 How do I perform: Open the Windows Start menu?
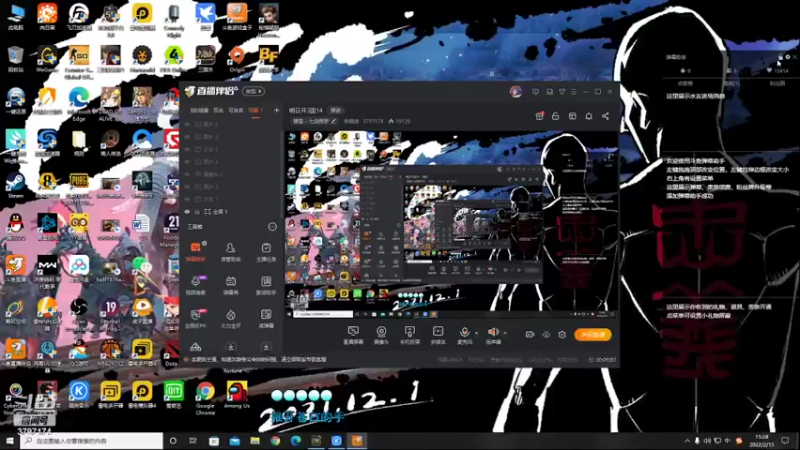coord(9,440)
